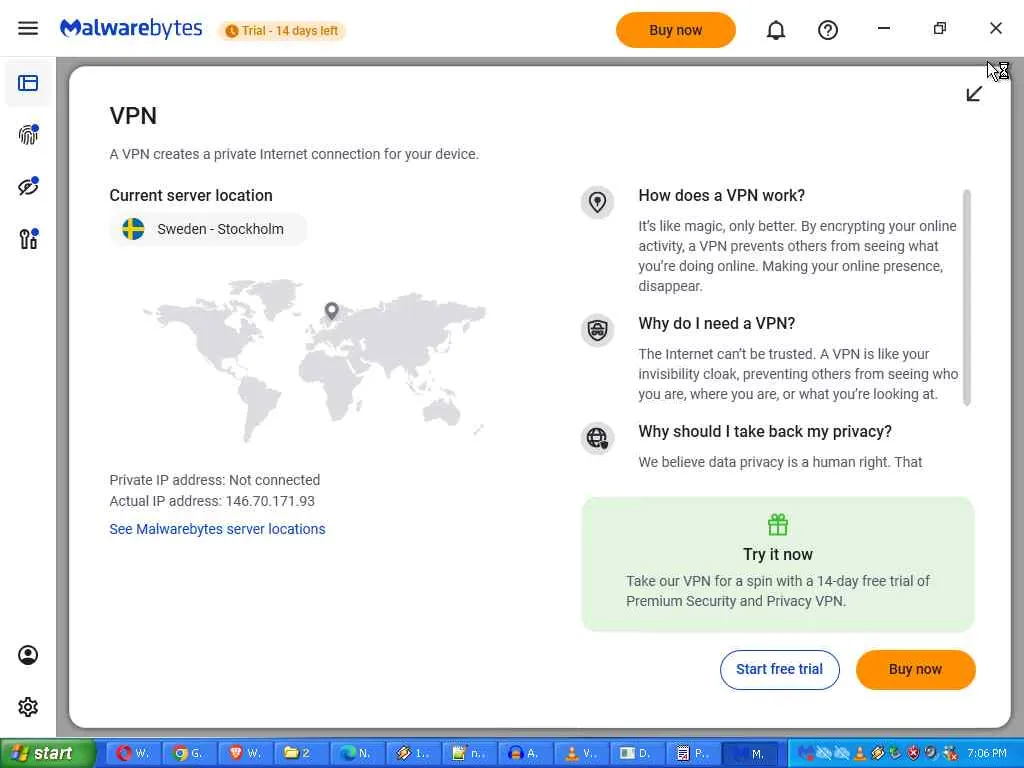The image size is (1024, 768).
Task: Click the Buy now button at card bottom
Action: coord(915,669)
